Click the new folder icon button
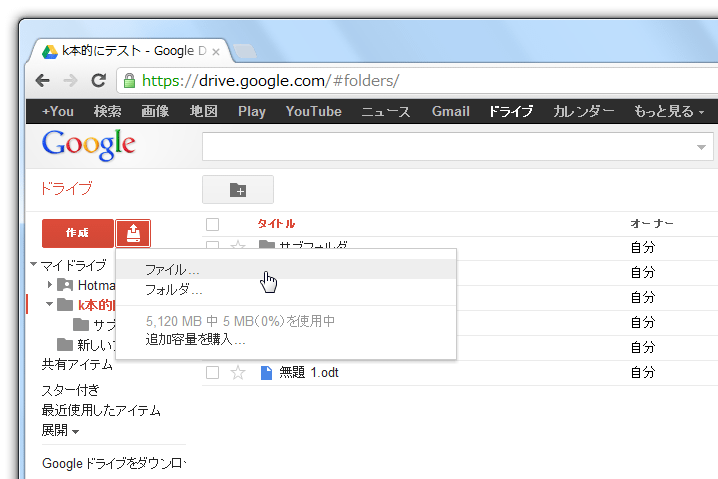 click(238, 190)
